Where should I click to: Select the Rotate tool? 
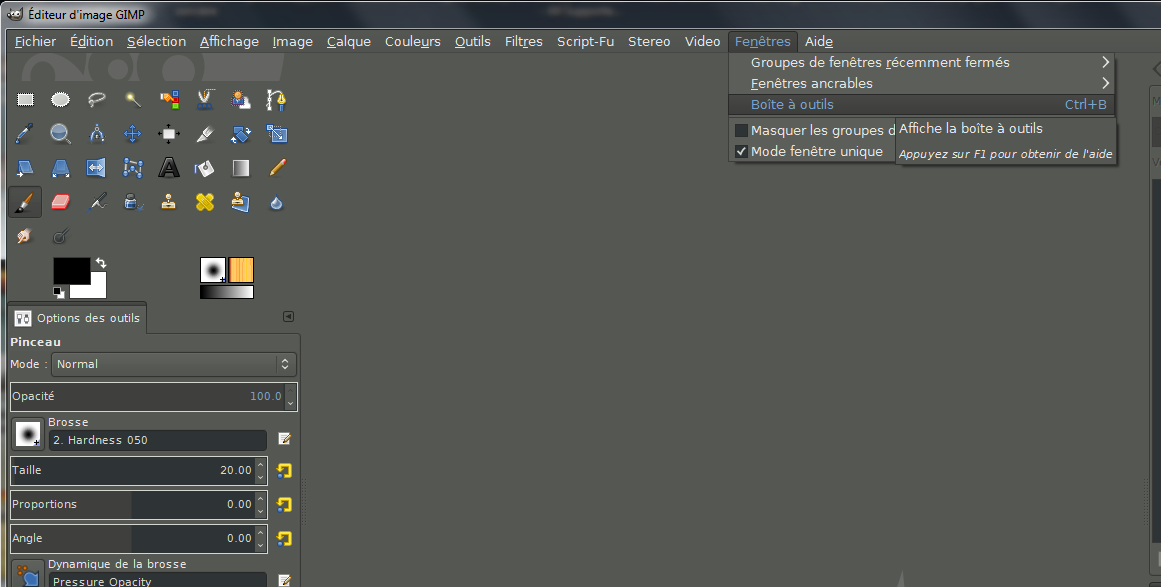pyautogui.click(x=241, y=134)
